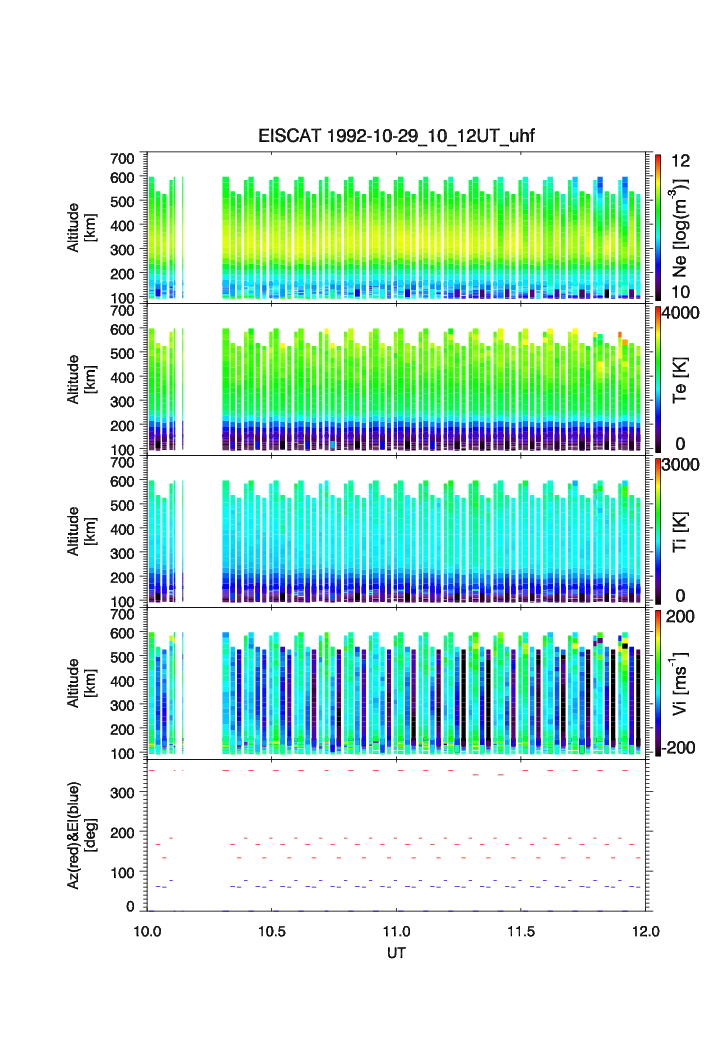Click the UT x-axis label
The image size is (708, 1063).
pos(396,953)
